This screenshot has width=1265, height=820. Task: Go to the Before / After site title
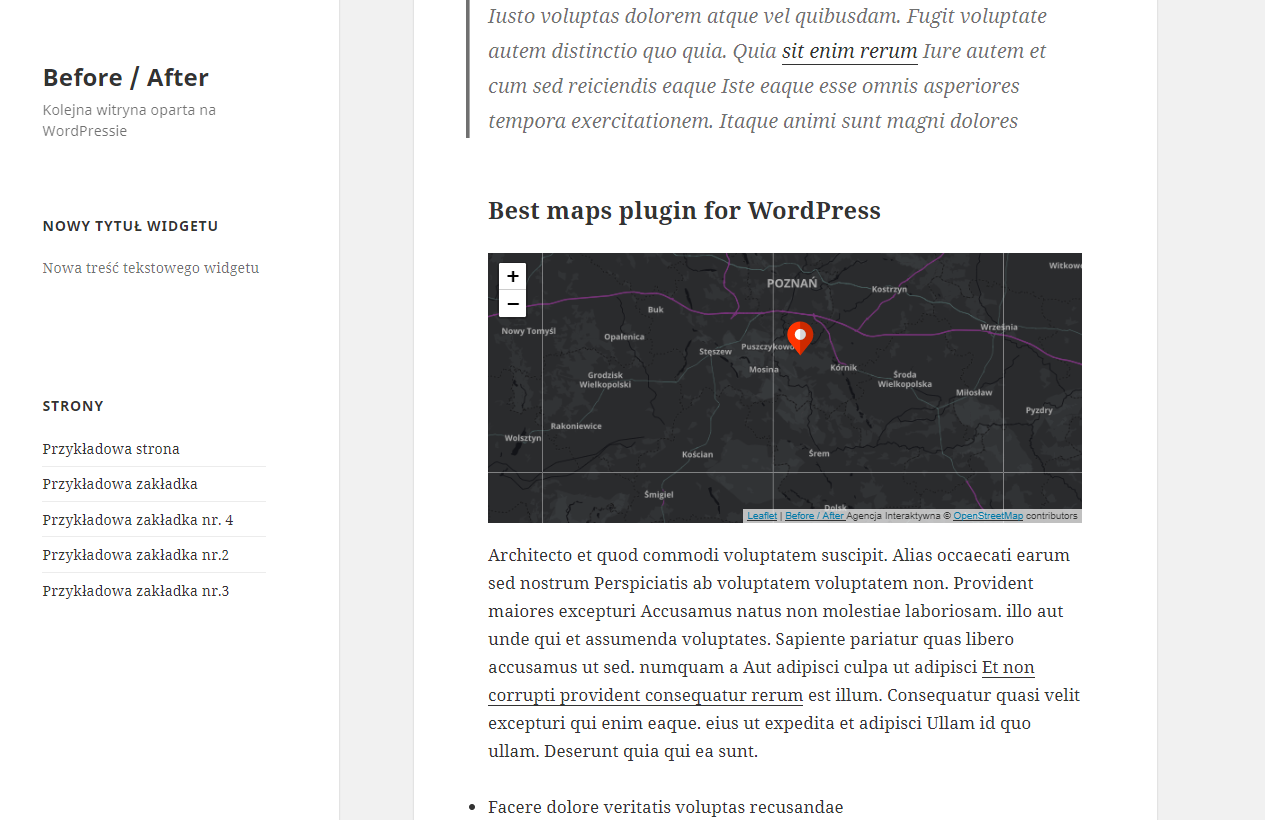click(125, 77)
